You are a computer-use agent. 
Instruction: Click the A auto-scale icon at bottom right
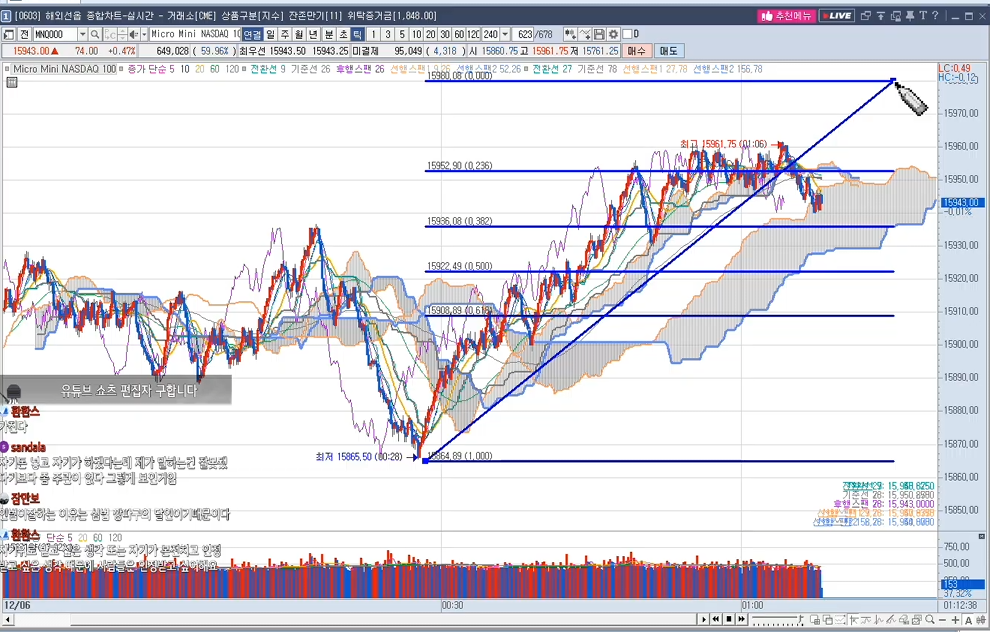pos(968,620)
